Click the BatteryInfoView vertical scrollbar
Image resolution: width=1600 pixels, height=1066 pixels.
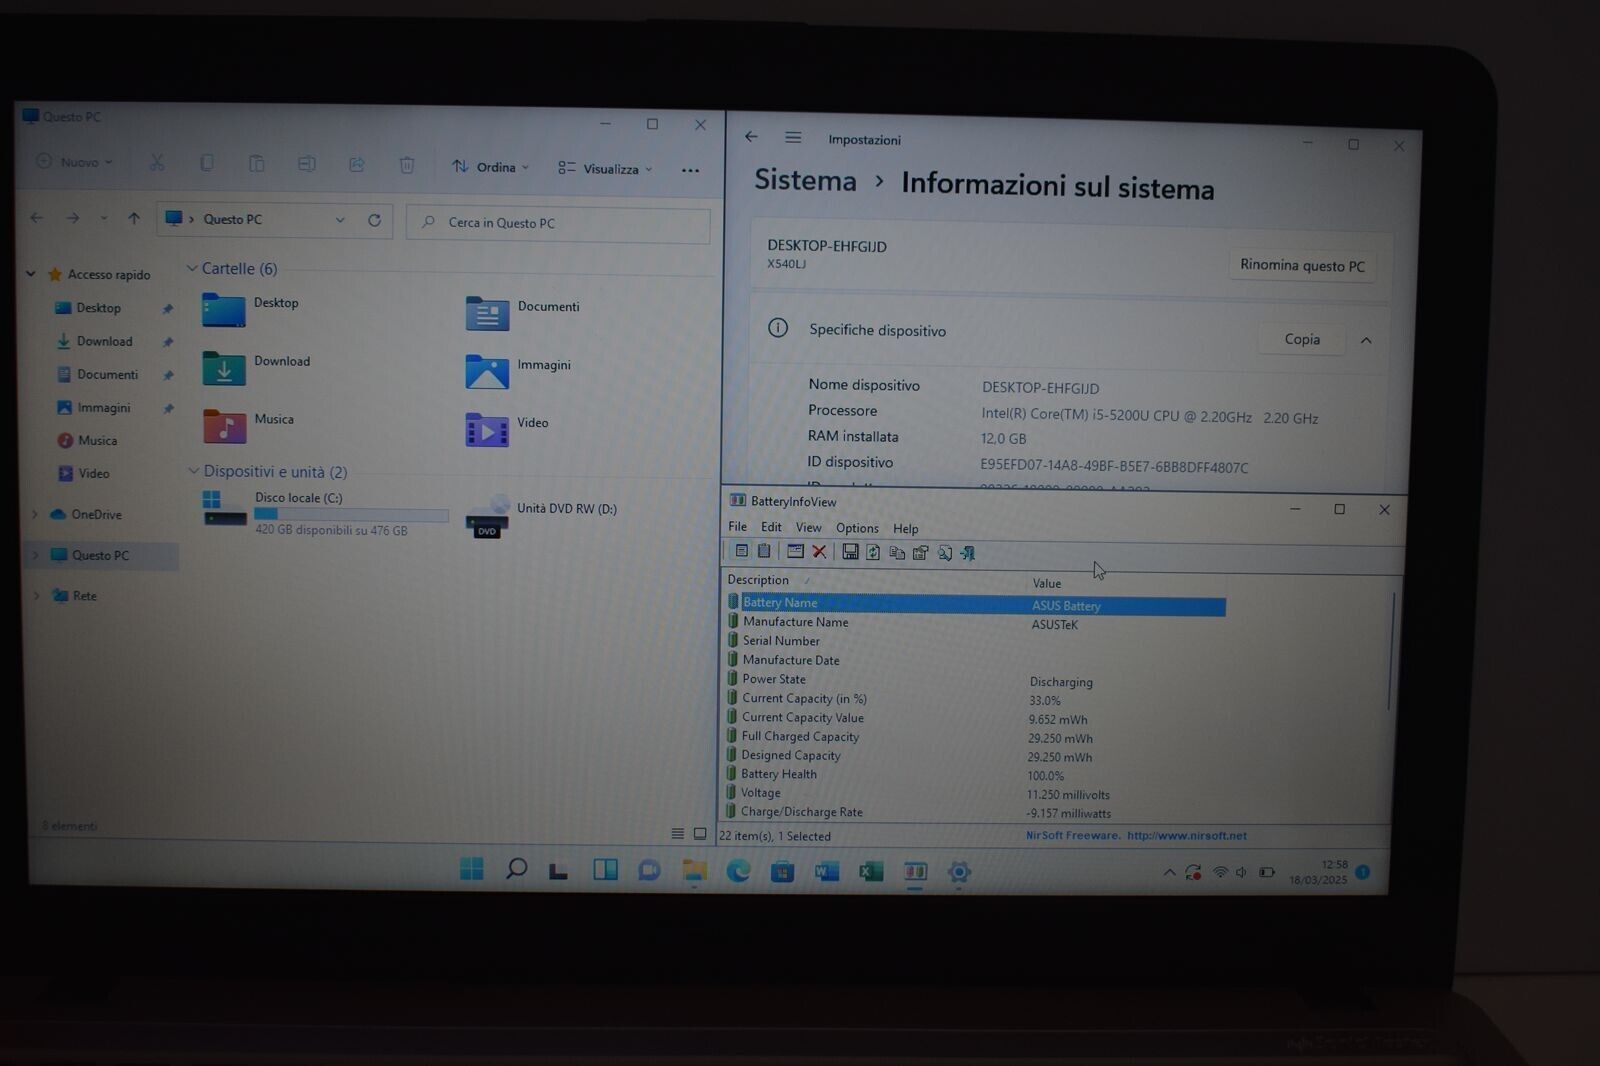(x=1392, y=651)
